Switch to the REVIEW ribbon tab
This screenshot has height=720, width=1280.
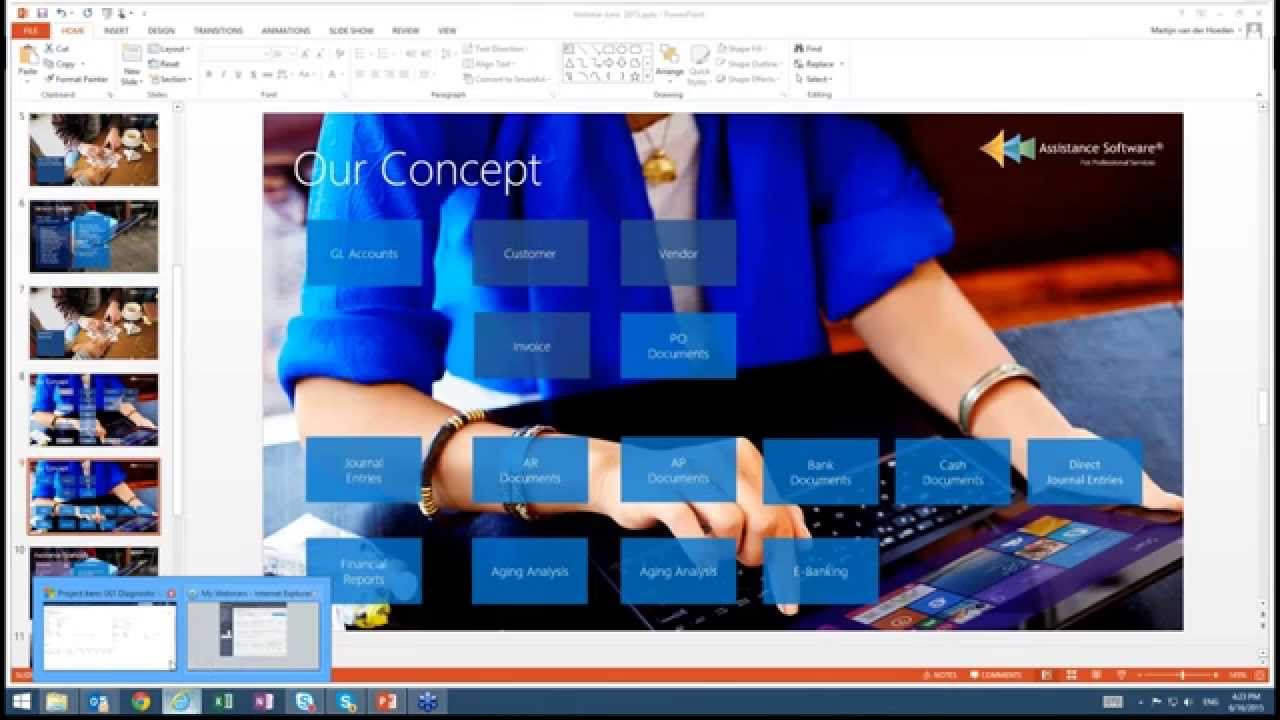click(x=406, y=31)
